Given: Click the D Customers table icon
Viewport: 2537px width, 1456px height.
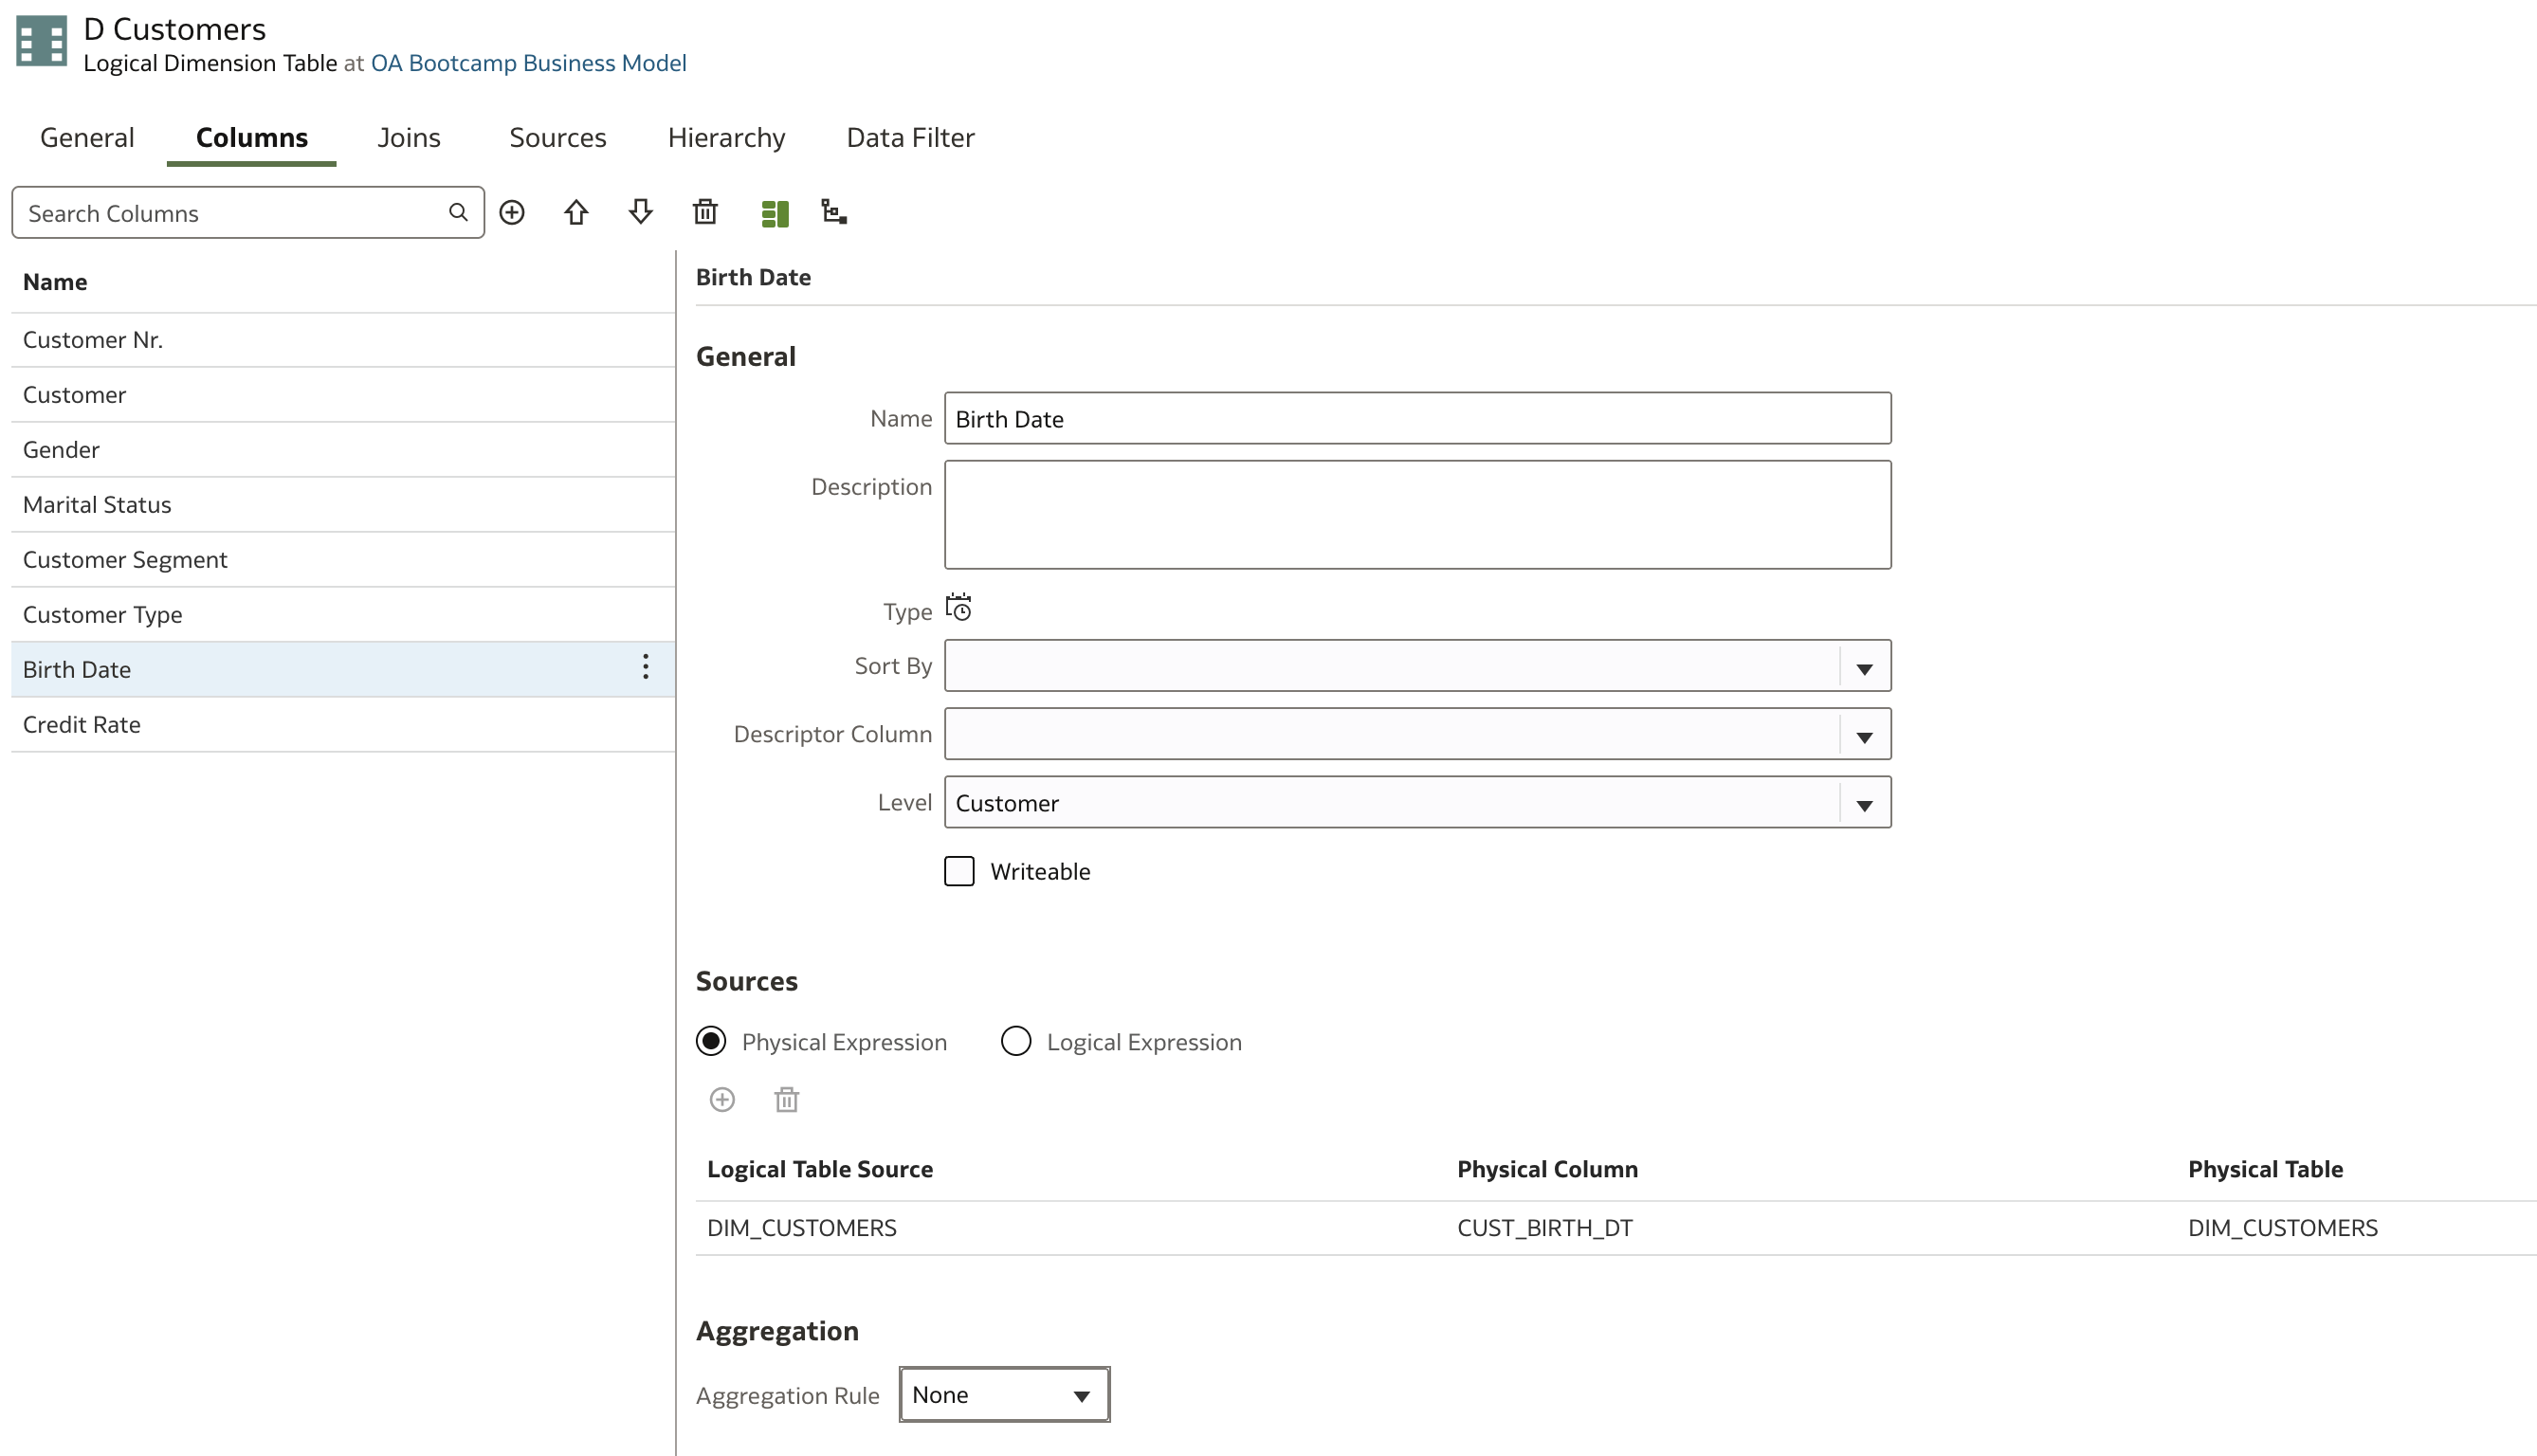Looking at the screenshot, I should (42, 42).
